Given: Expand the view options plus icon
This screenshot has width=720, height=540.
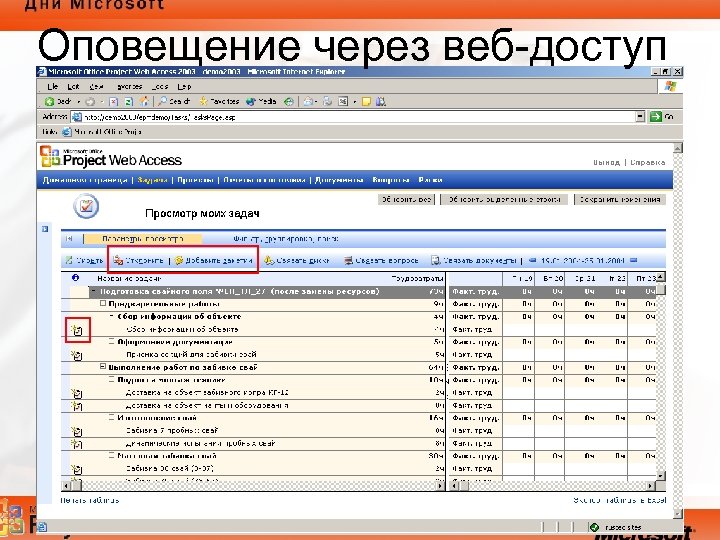Looking at the screenshot, I should tap(69, 239).
